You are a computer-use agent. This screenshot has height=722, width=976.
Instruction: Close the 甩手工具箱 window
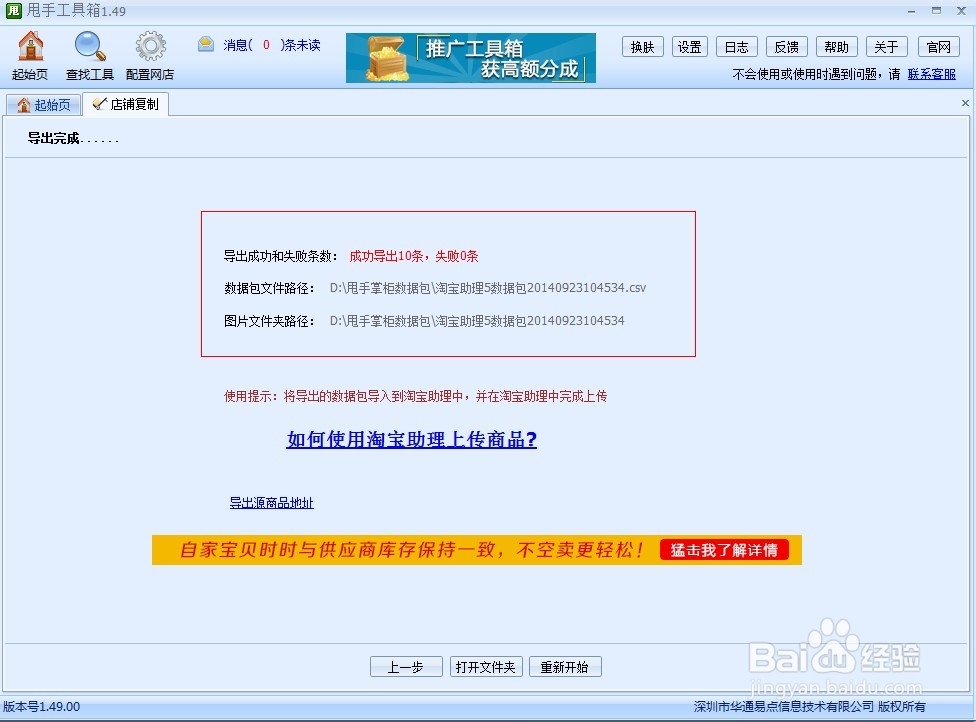(961, 11)
